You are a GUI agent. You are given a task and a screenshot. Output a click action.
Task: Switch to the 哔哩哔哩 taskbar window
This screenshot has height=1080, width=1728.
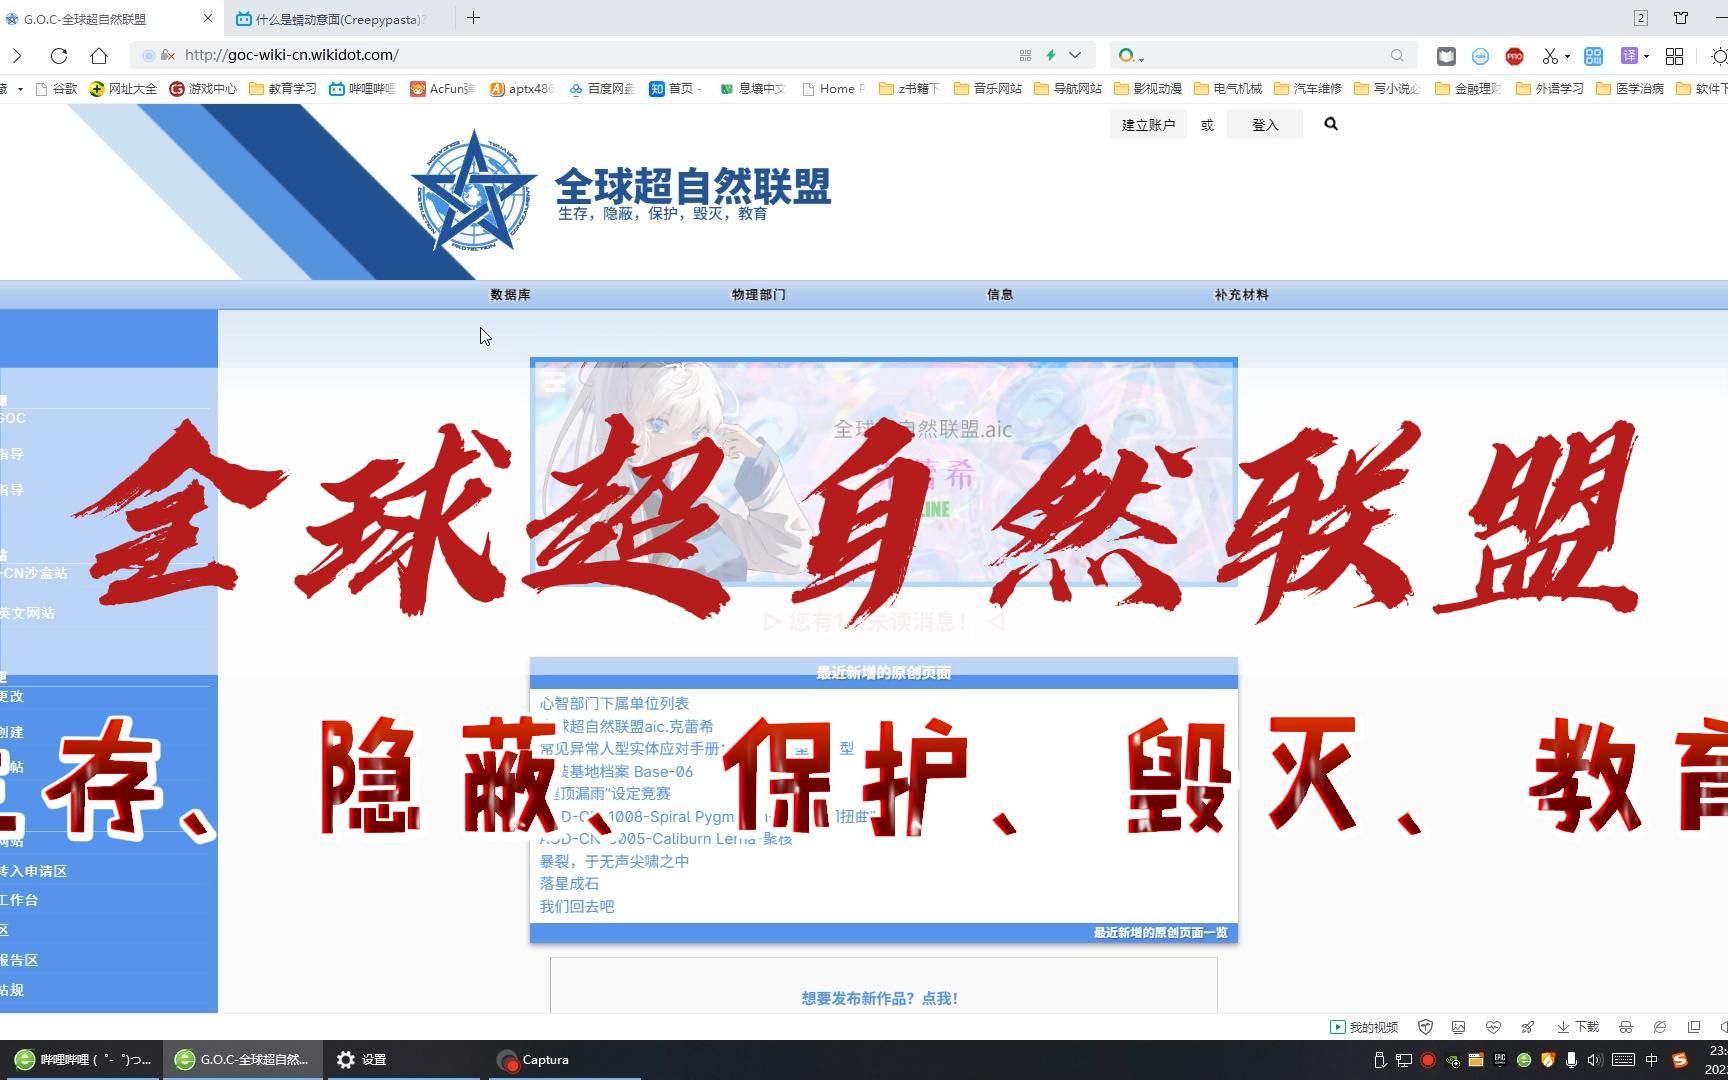(83, 1060)
